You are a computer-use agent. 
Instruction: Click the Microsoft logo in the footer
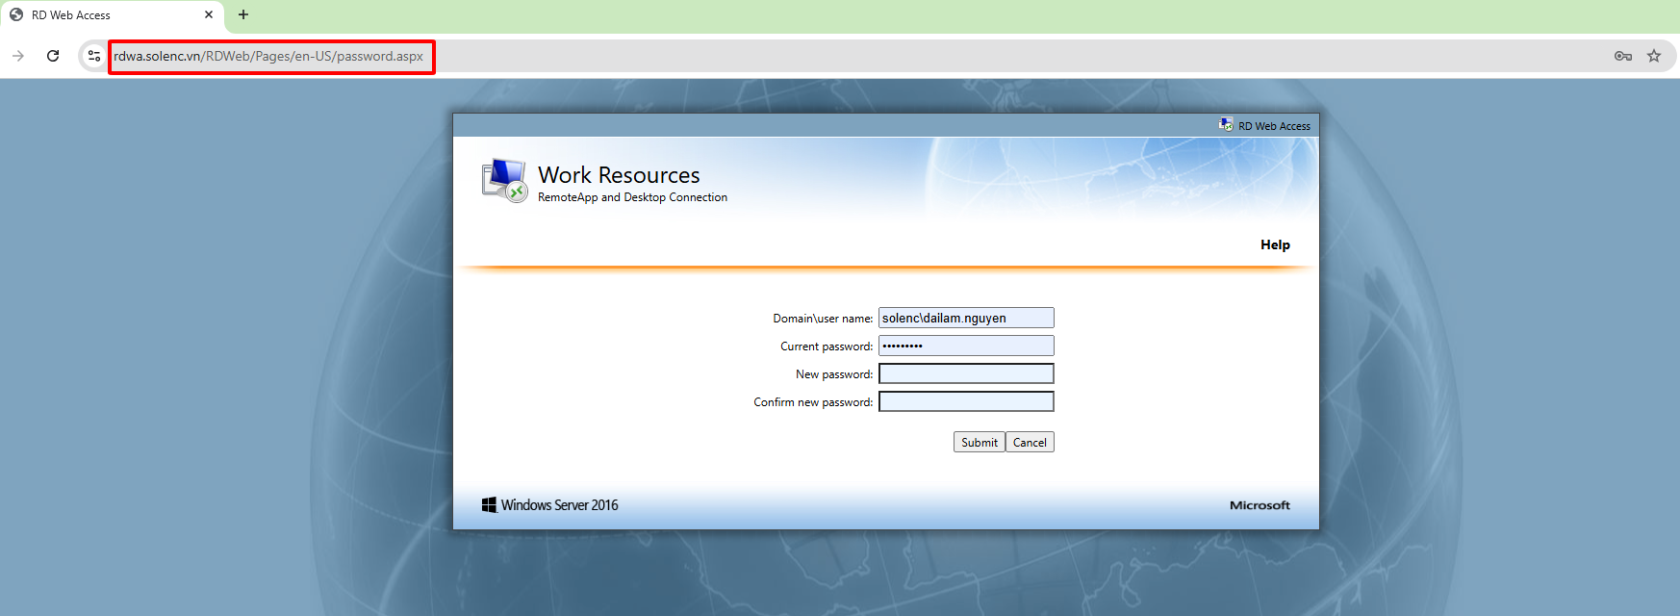pyautogui.click(x=1259, y=506)
